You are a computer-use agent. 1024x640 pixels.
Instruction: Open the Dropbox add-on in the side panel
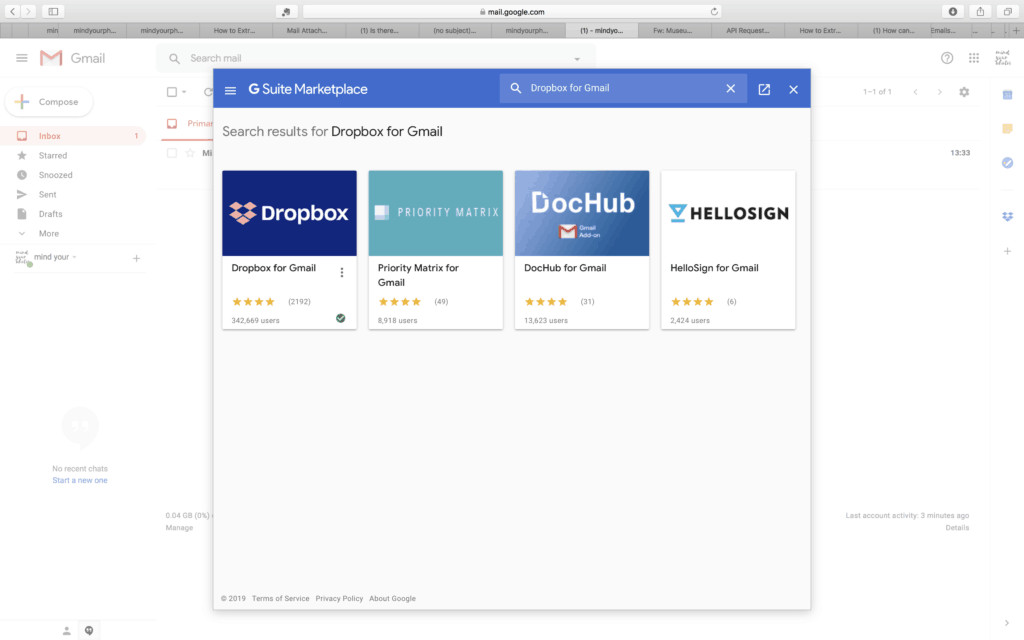tap(1008, 216)
